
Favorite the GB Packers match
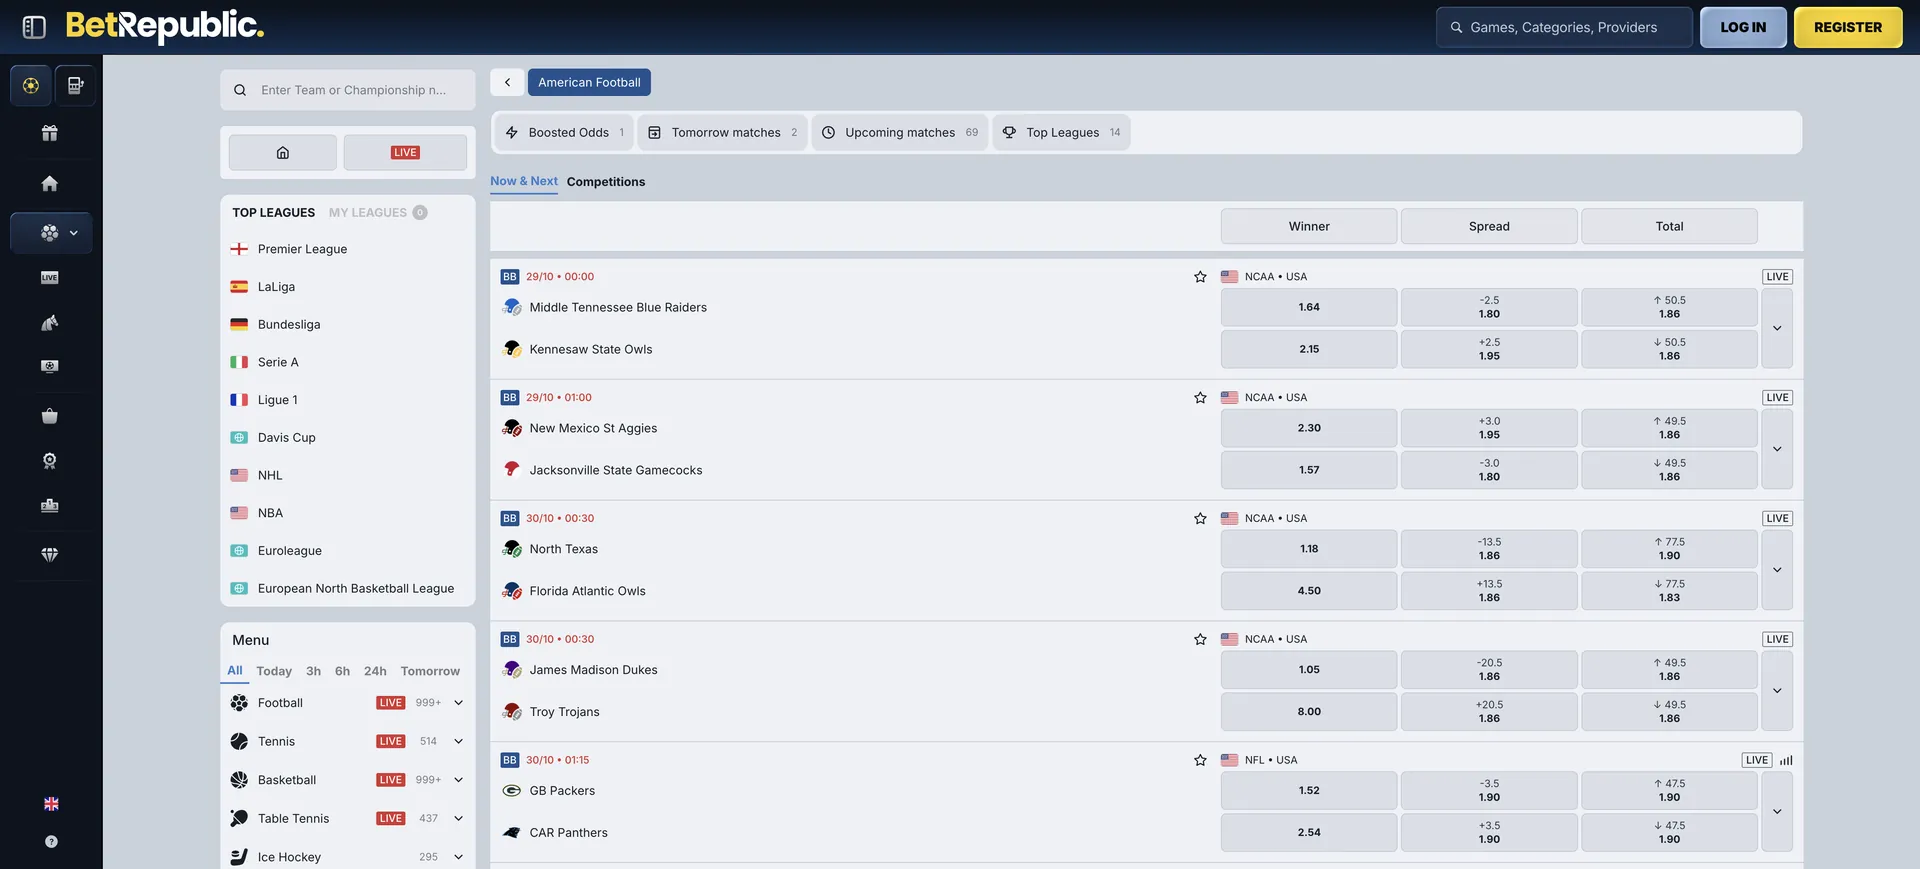pos(1200,761)
